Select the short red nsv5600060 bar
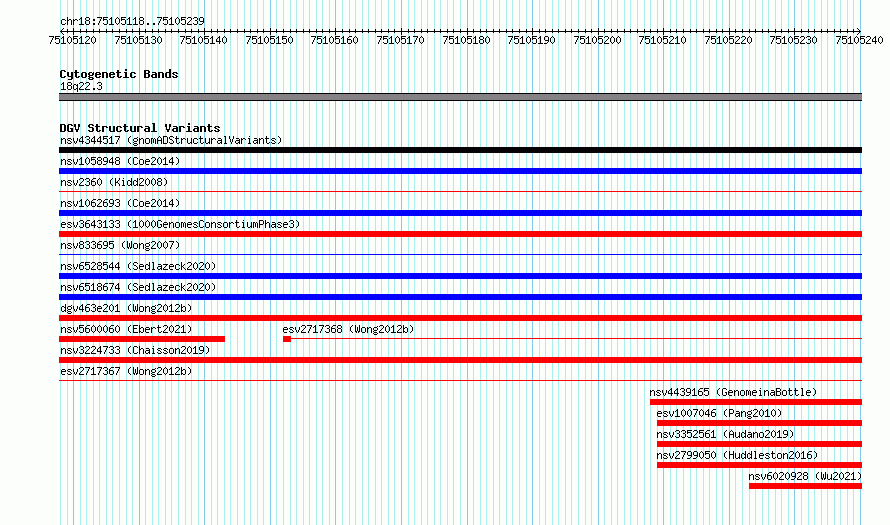 pos(142,339)
